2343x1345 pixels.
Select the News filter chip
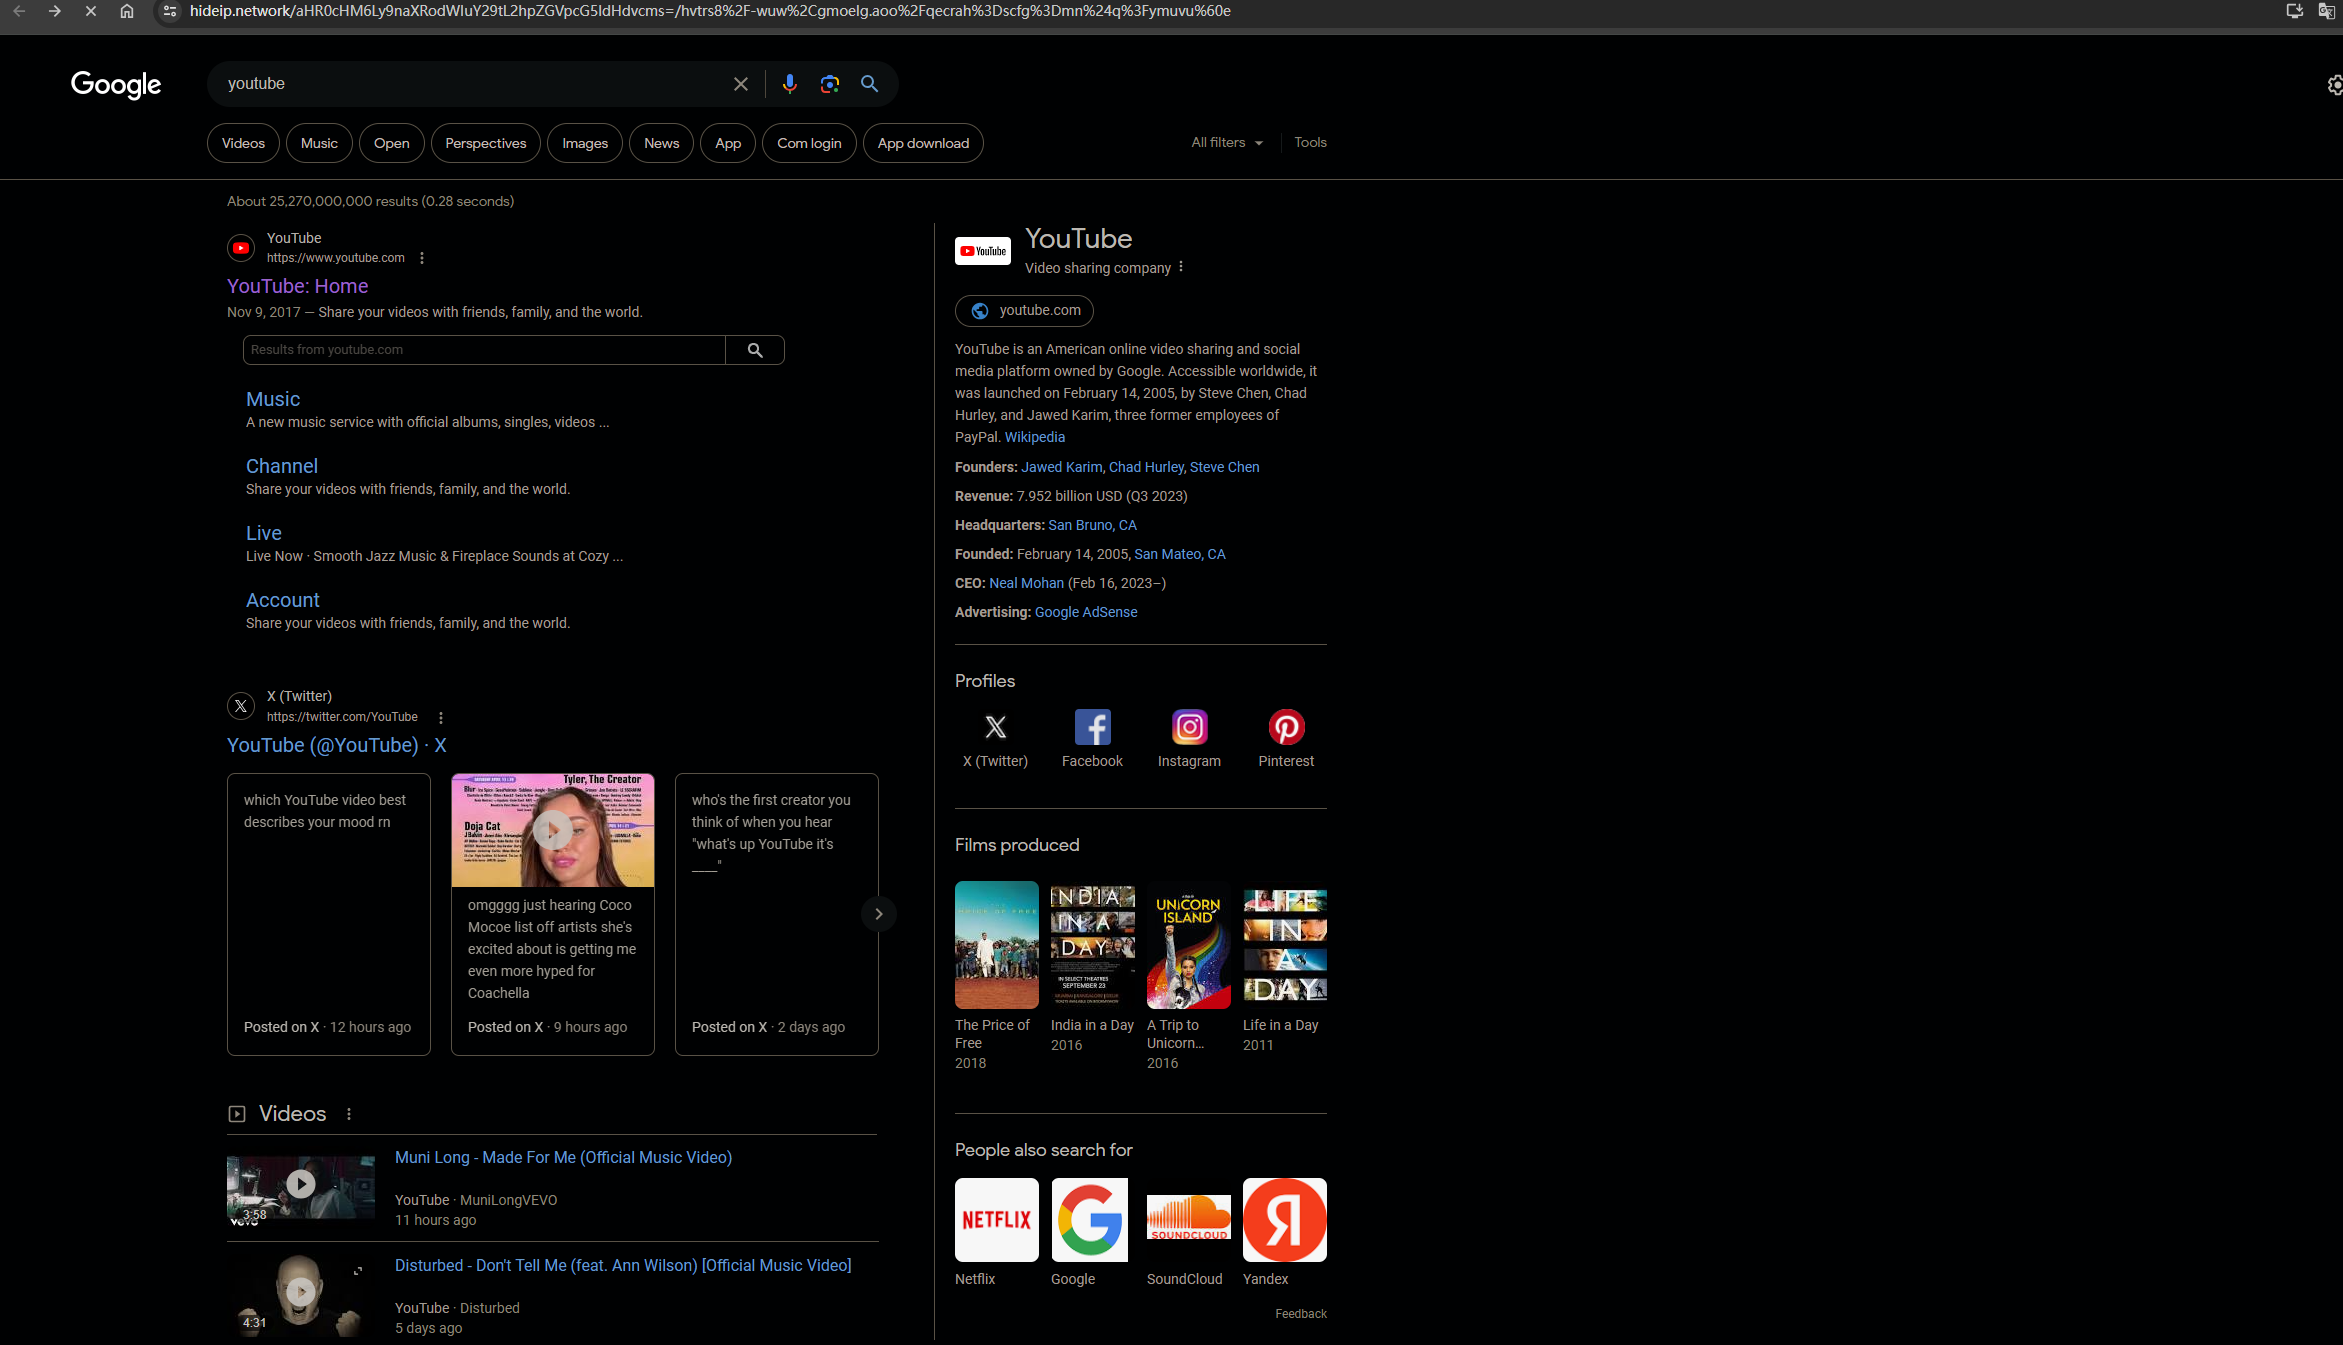click(661, 143)
